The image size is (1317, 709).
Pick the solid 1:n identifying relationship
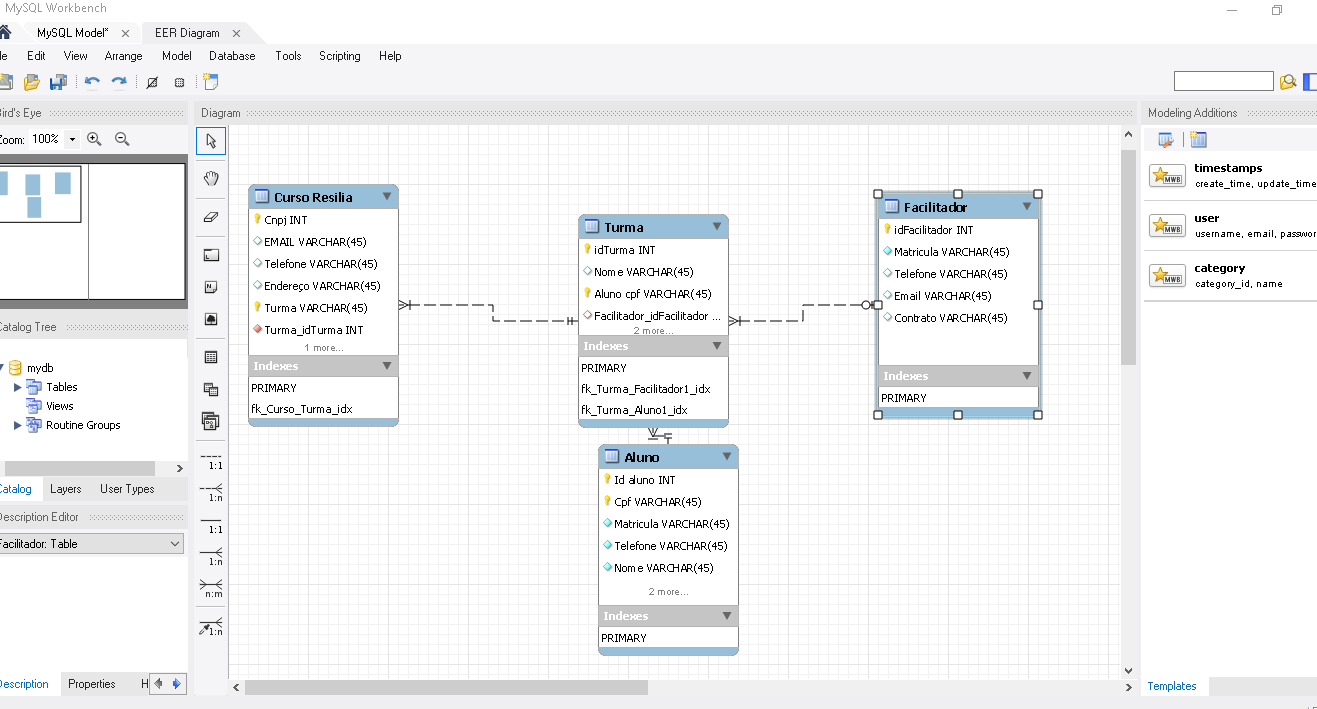211,557
